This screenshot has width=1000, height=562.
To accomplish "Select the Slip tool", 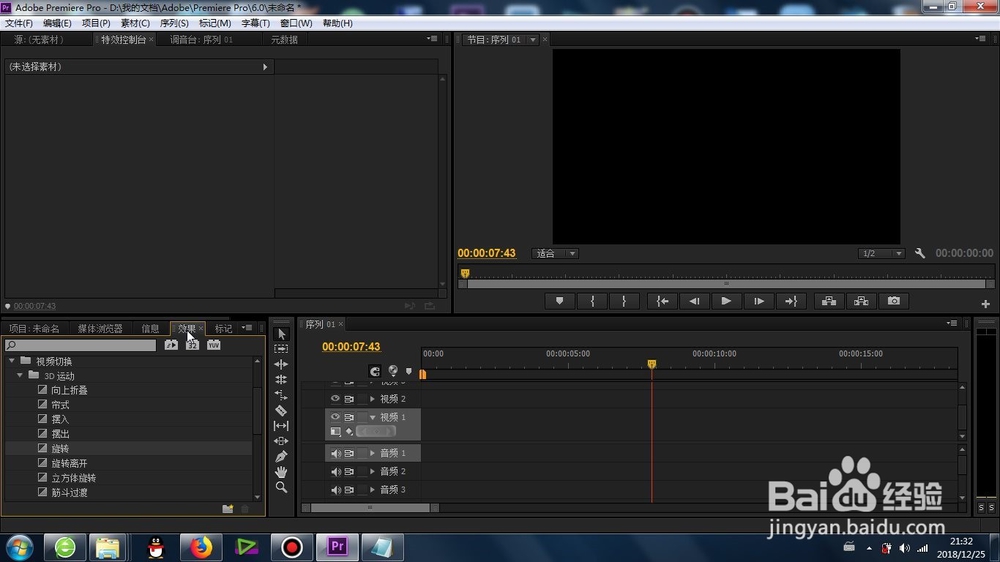I will pos(281,425).
